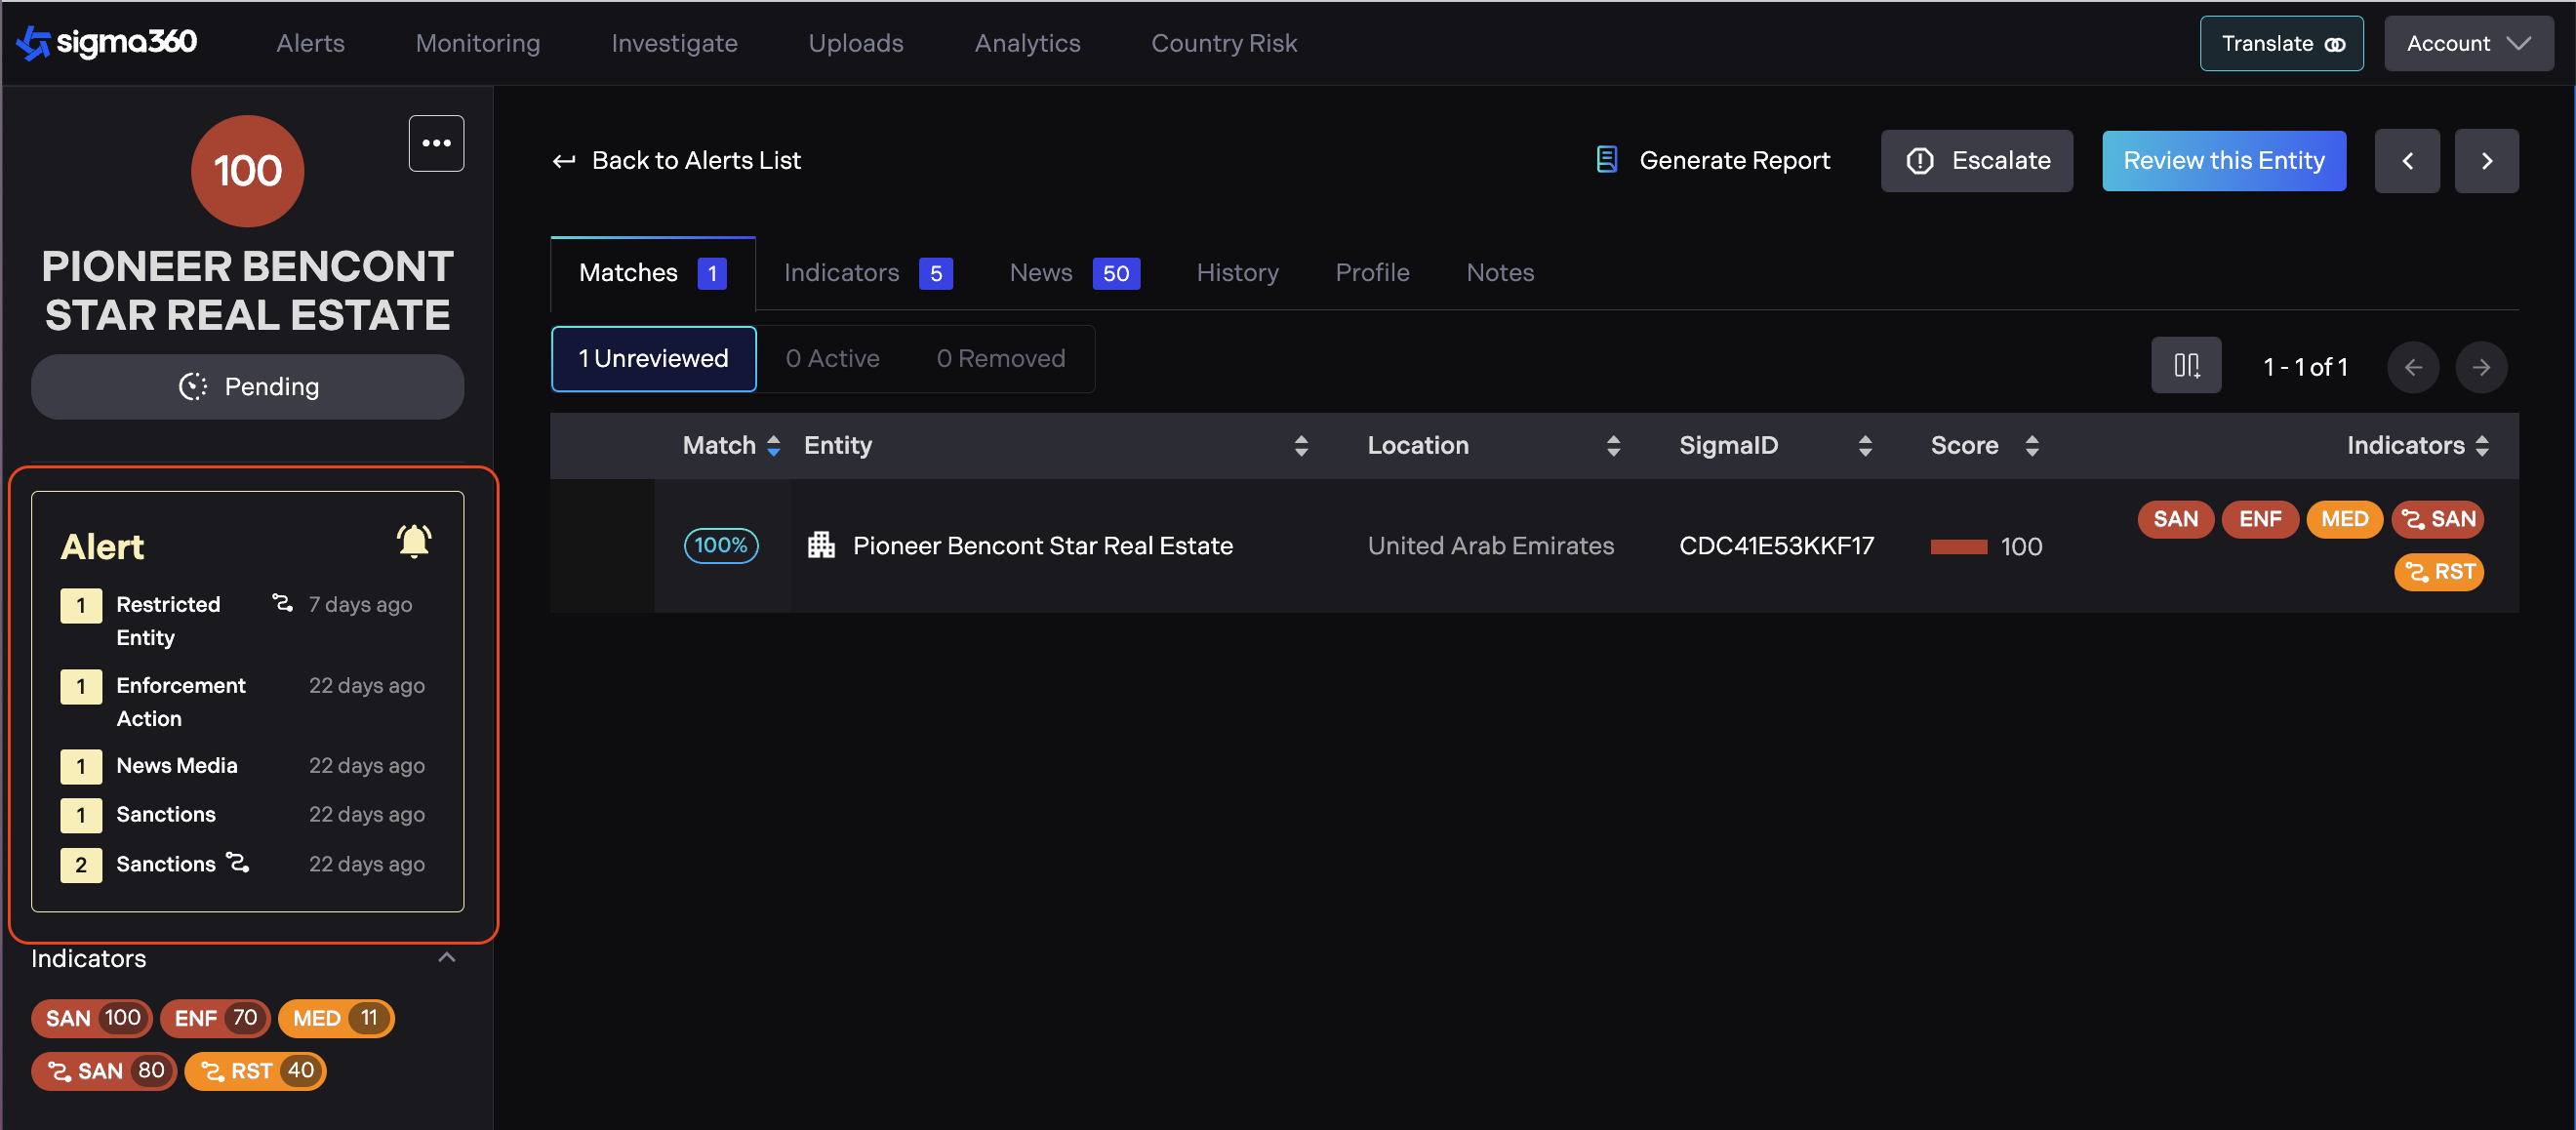Click the building icon beside entity name

821,545
